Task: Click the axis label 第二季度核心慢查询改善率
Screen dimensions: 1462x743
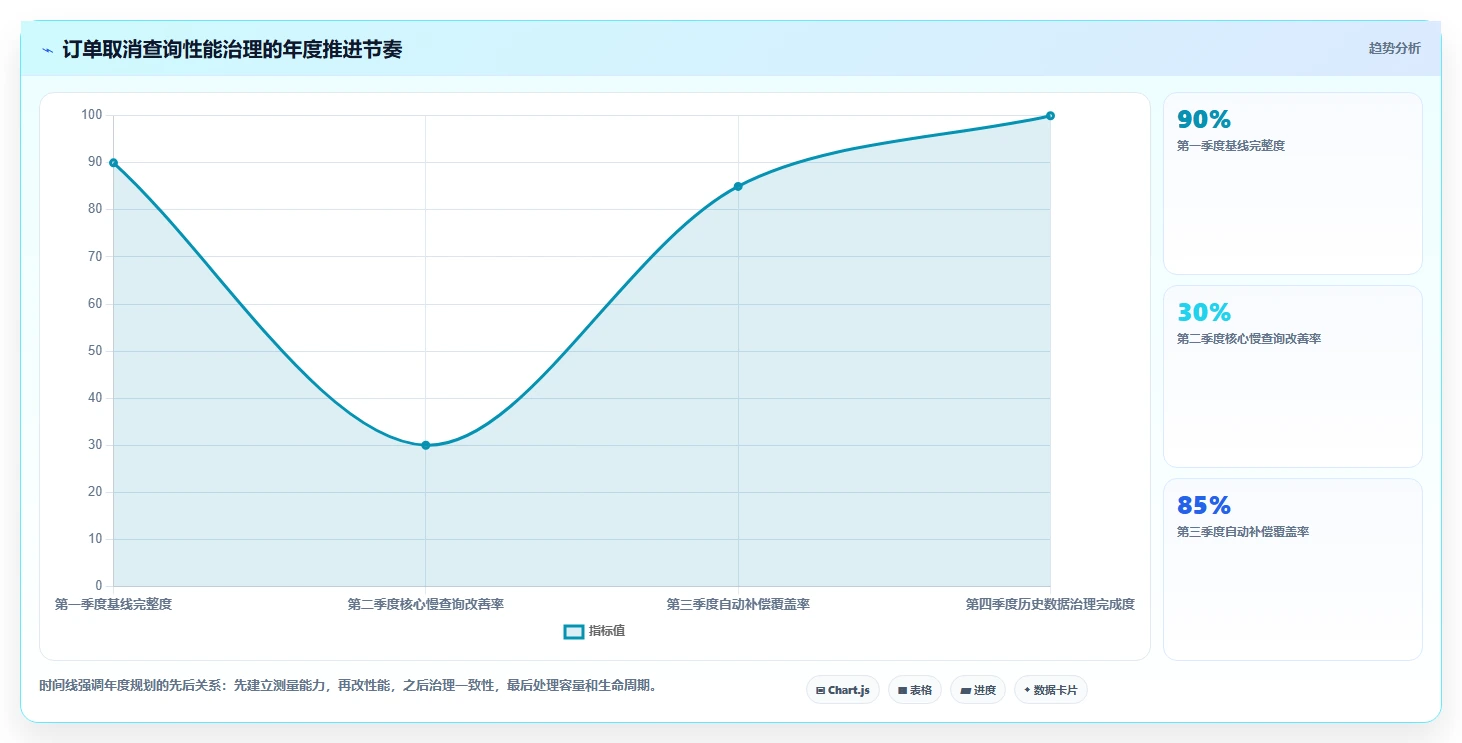Action: pyautogui.click(x=425, y=604)
